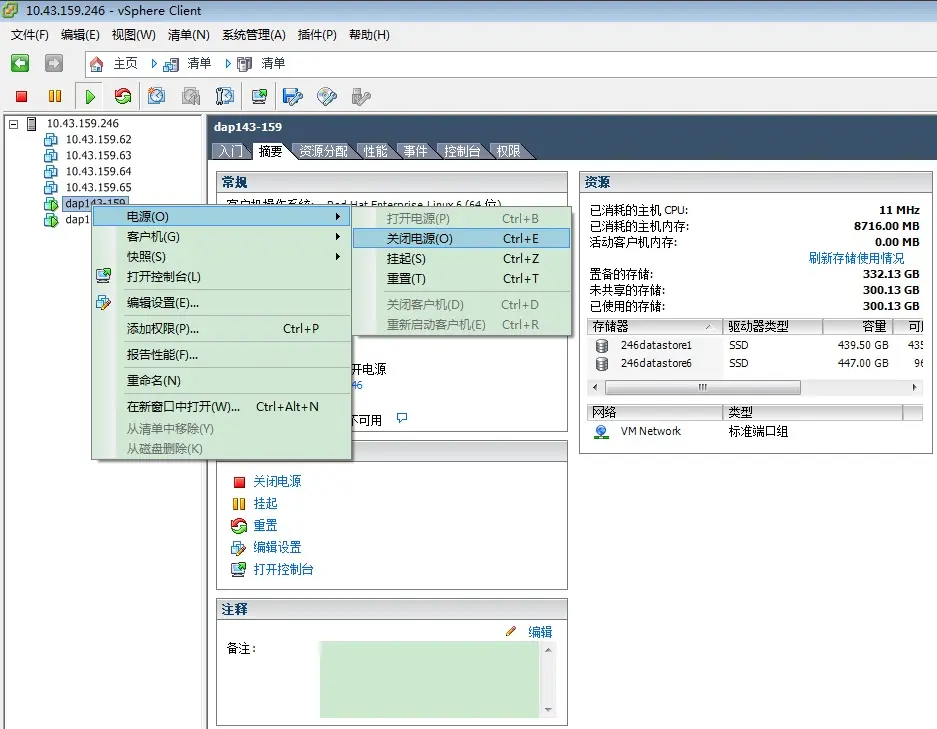
Task: Click the notes box scroll-down arrow
Action: pyautogui.click(x=548, y=710)
